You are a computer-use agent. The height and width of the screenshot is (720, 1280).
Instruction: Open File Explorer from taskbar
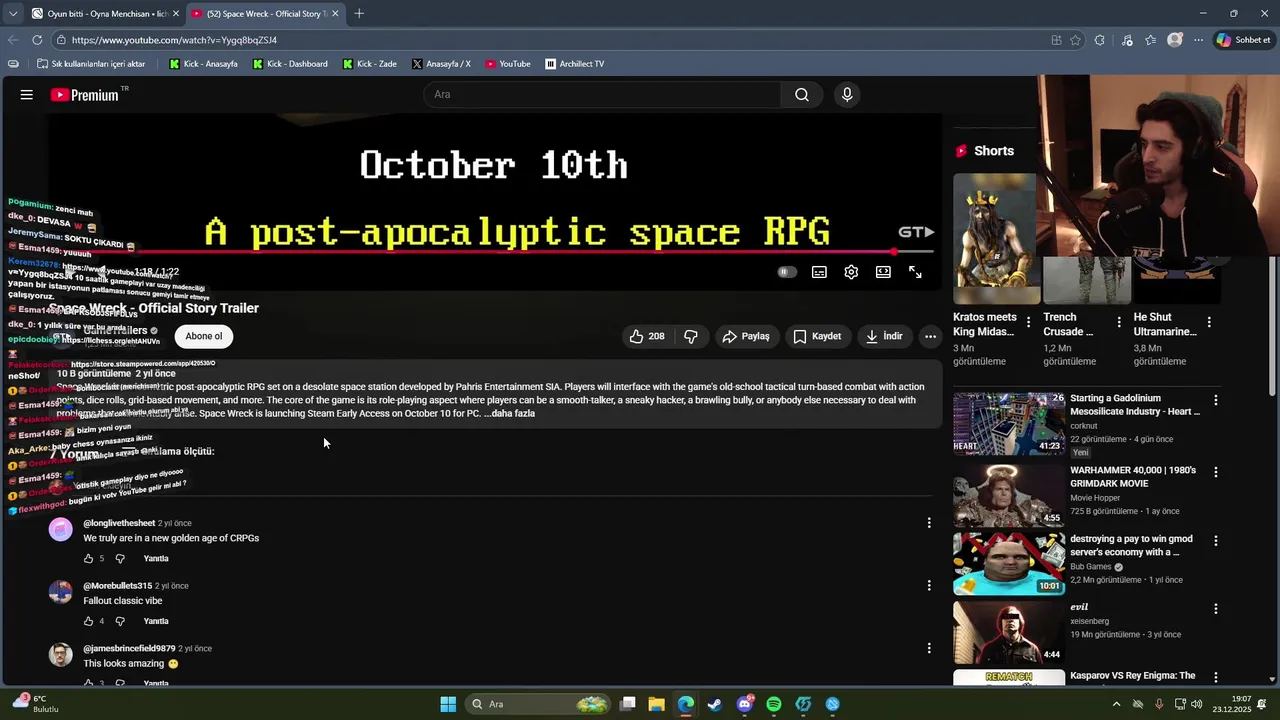(x=657, y=704)
